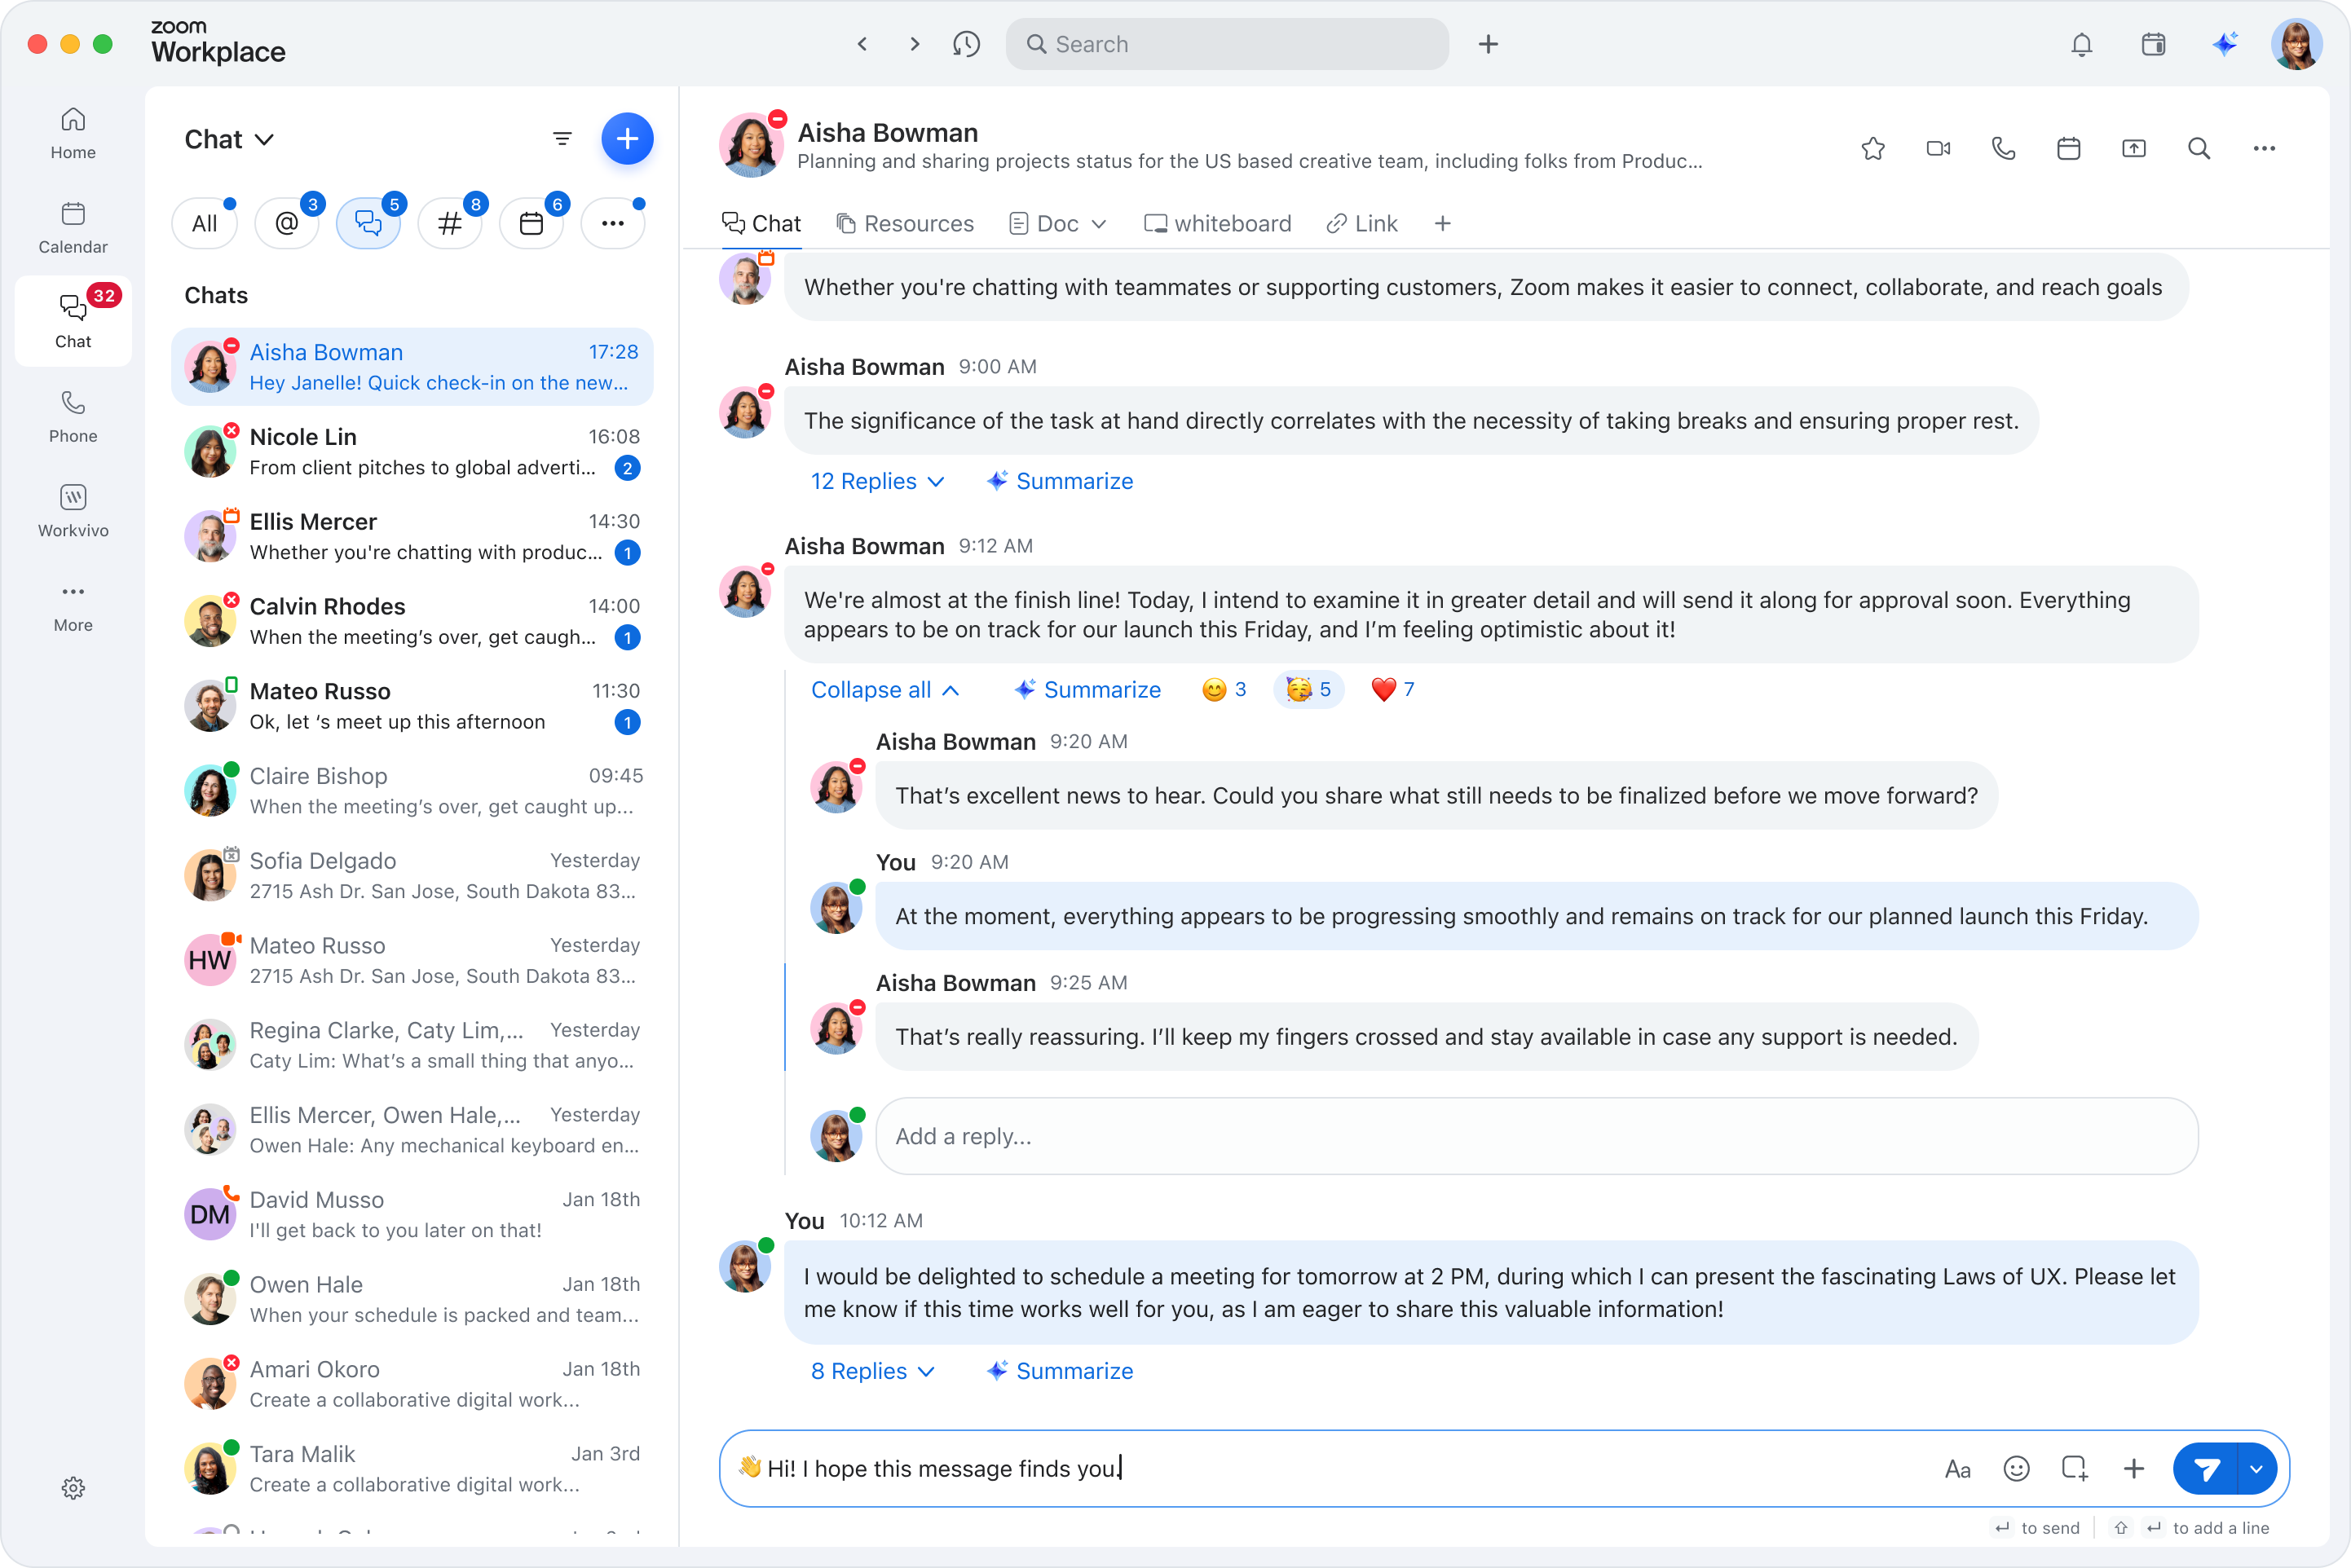
Task: Open the emoji picker in message box
Action: coord(2016,1468)
